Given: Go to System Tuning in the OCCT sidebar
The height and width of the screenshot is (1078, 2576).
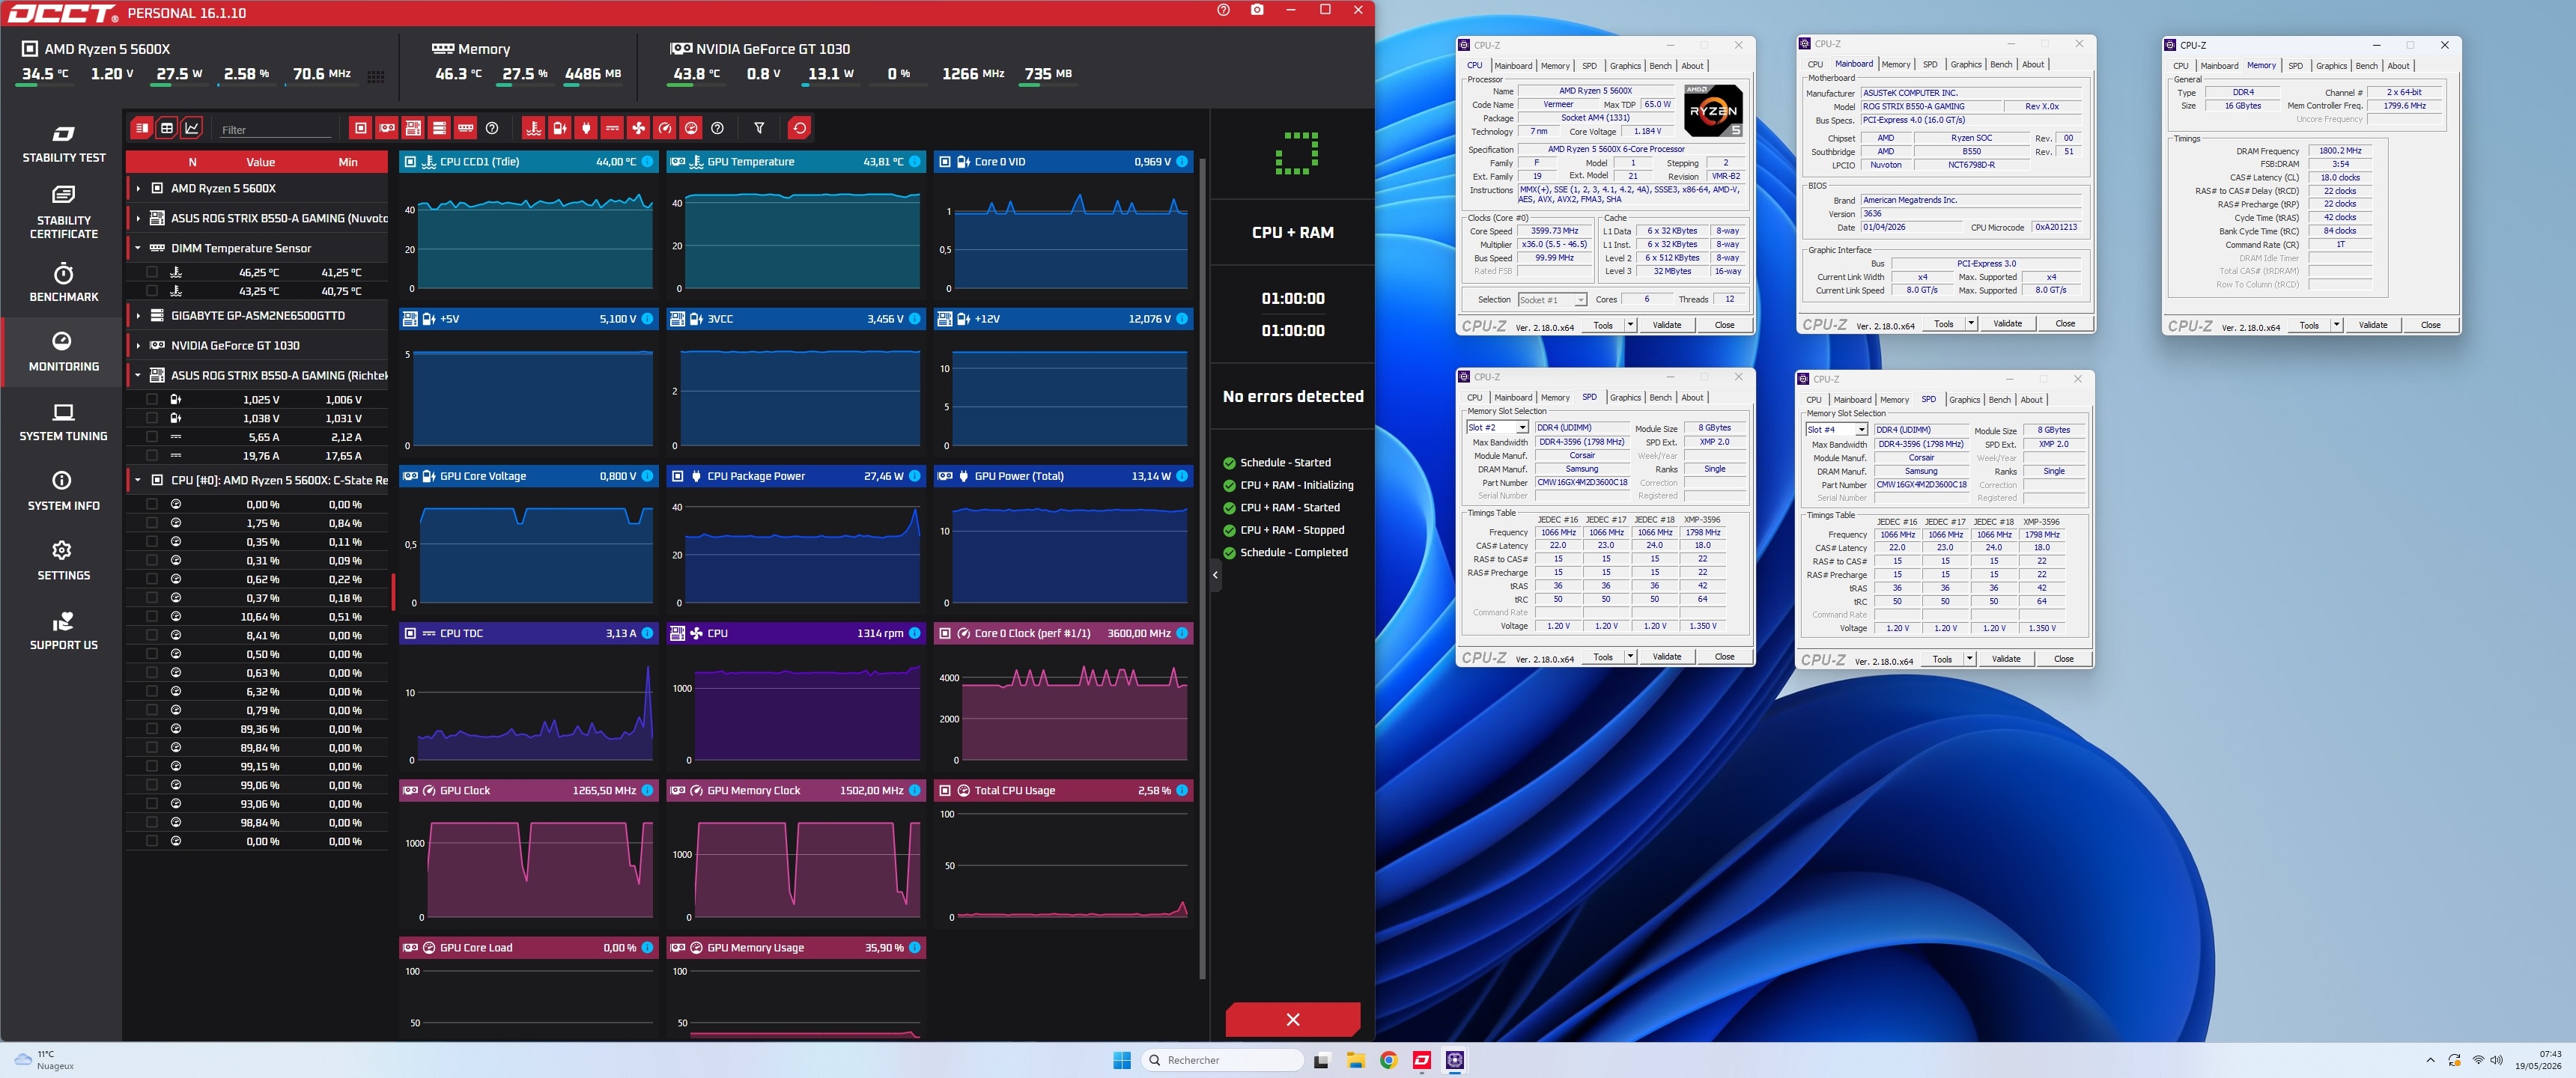Looking at the screenshot, I should coord(64,422).
